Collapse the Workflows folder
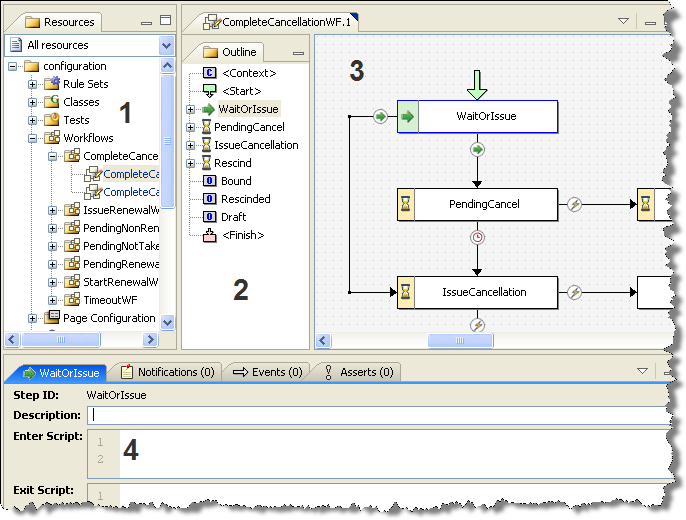The width and height of the screenshot is (686, 520). click(33, 138)
